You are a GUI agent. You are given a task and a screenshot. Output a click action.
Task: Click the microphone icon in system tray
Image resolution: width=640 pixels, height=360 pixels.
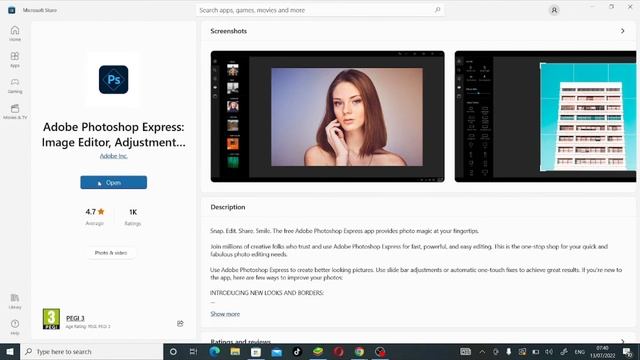509,351
